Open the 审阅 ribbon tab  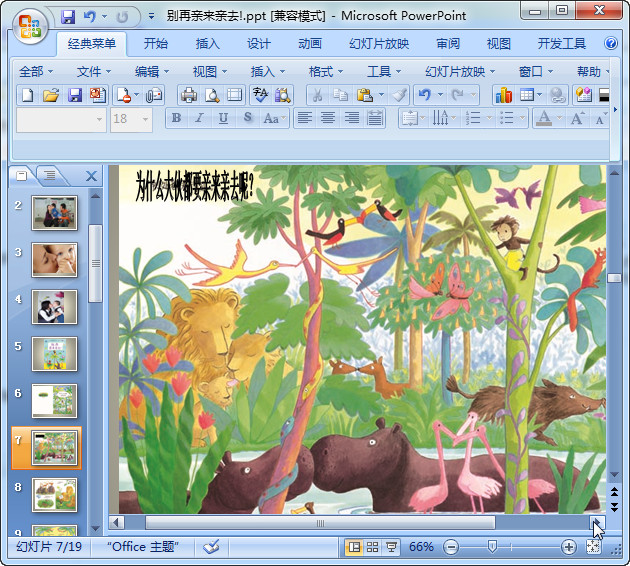coord(448,43)
